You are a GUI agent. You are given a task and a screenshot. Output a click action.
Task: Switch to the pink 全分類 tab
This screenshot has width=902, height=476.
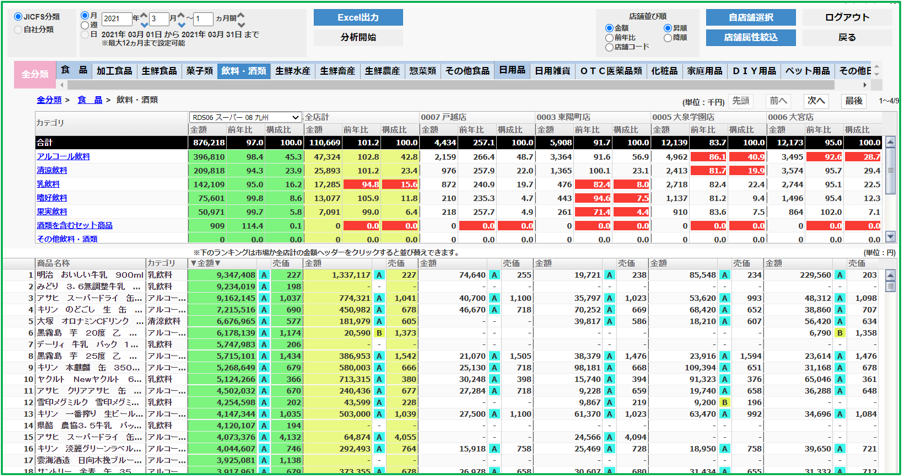point(35,74)
